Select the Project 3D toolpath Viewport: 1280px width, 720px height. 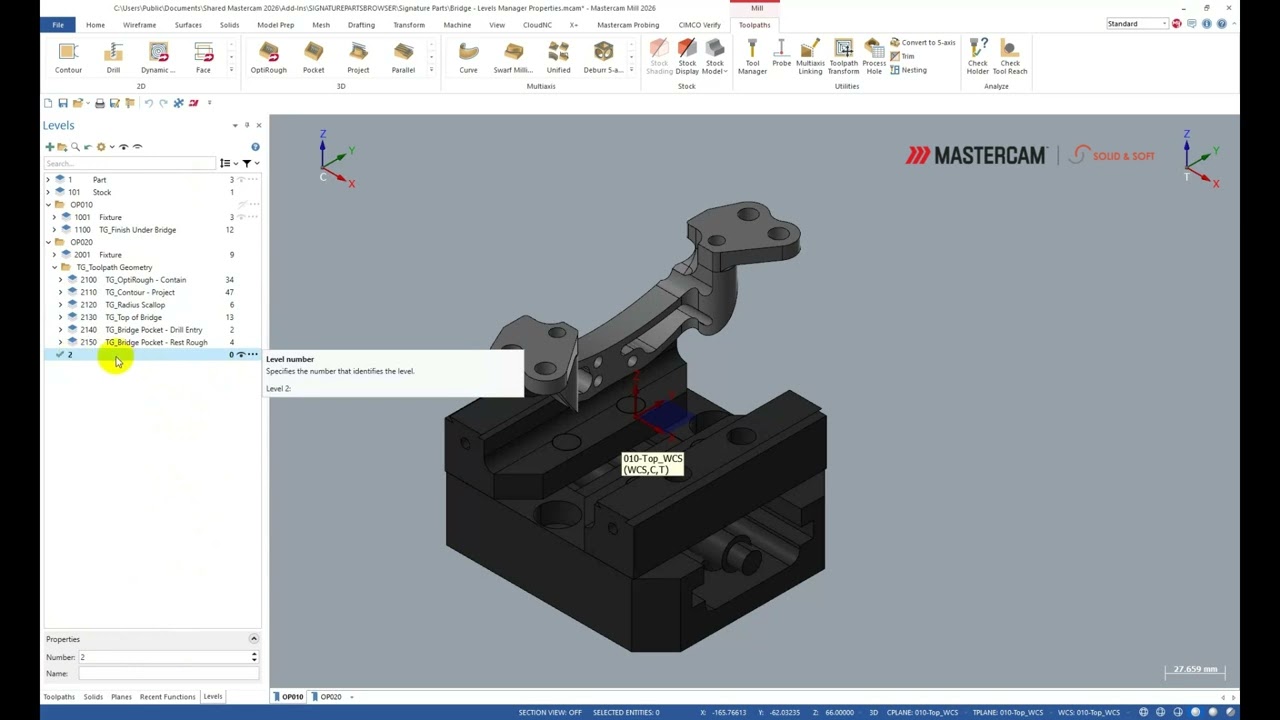point(358,58)
